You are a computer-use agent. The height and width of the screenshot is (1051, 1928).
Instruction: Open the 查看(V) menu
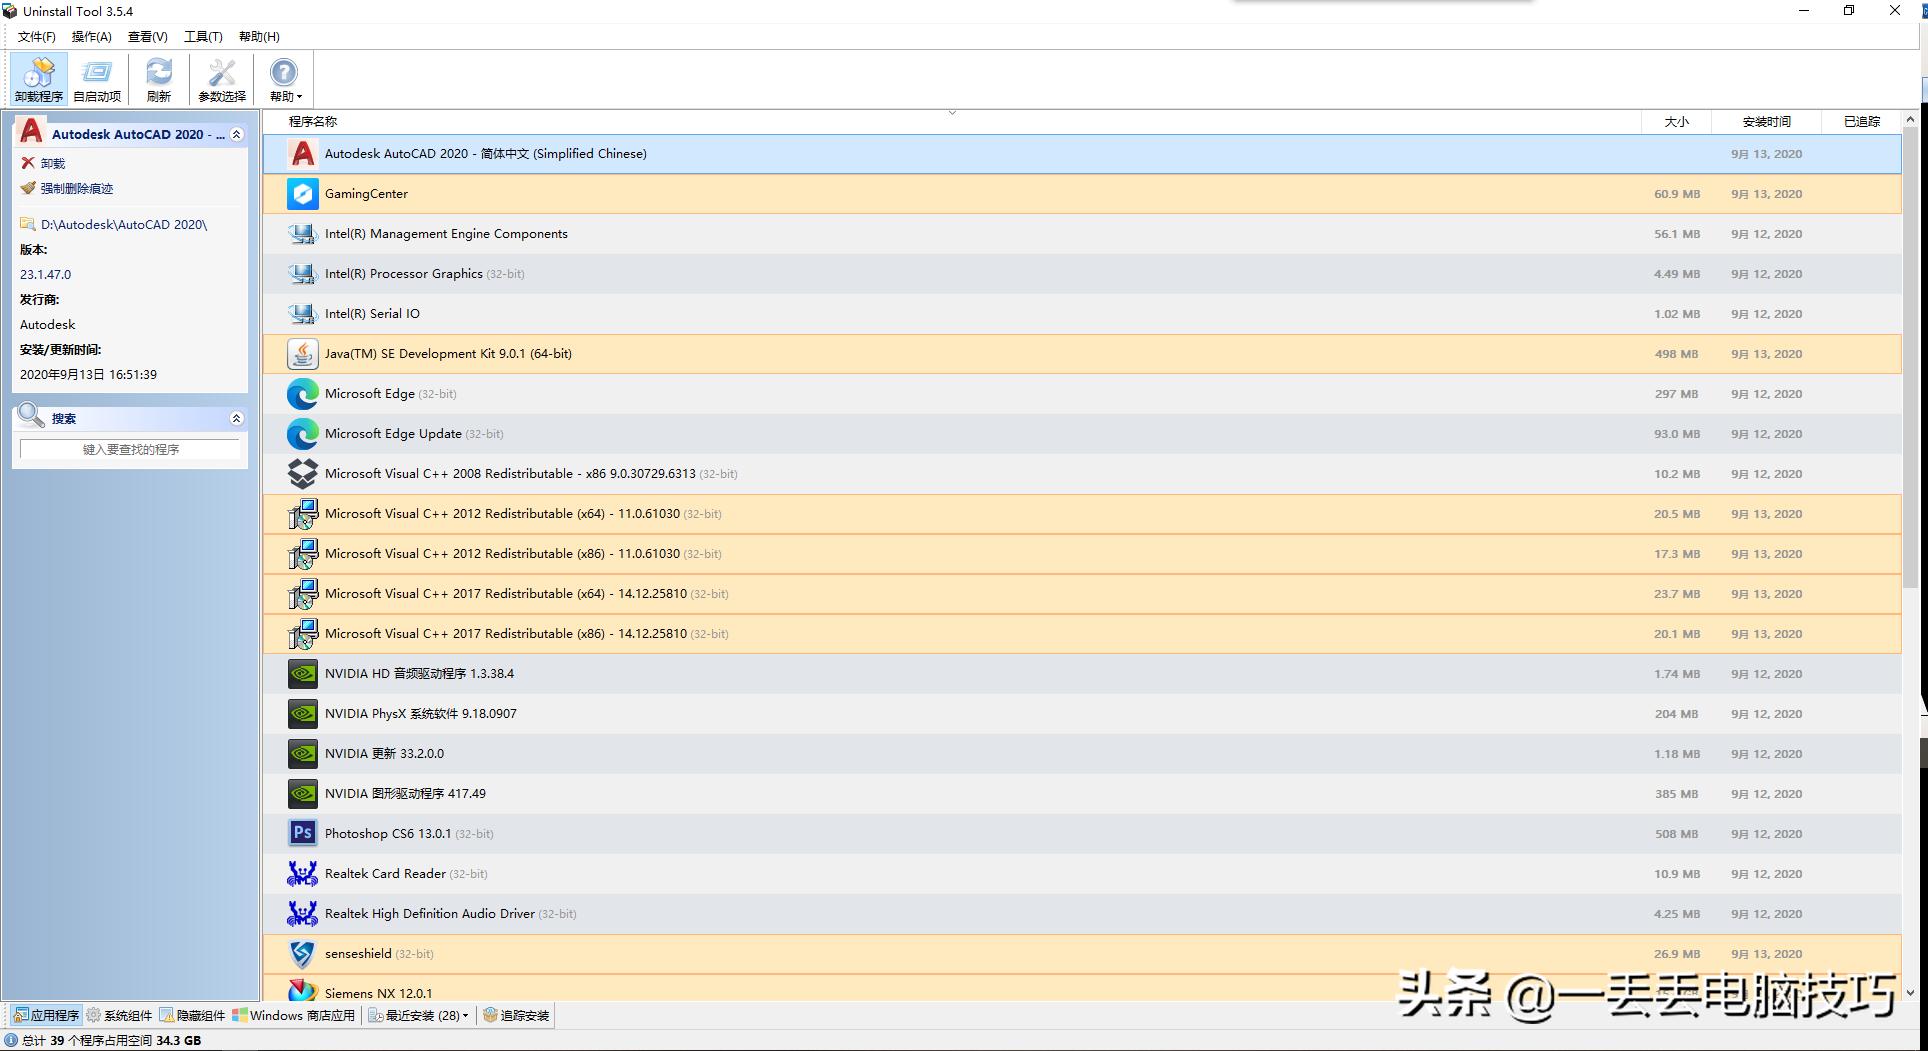coord(148,37)
